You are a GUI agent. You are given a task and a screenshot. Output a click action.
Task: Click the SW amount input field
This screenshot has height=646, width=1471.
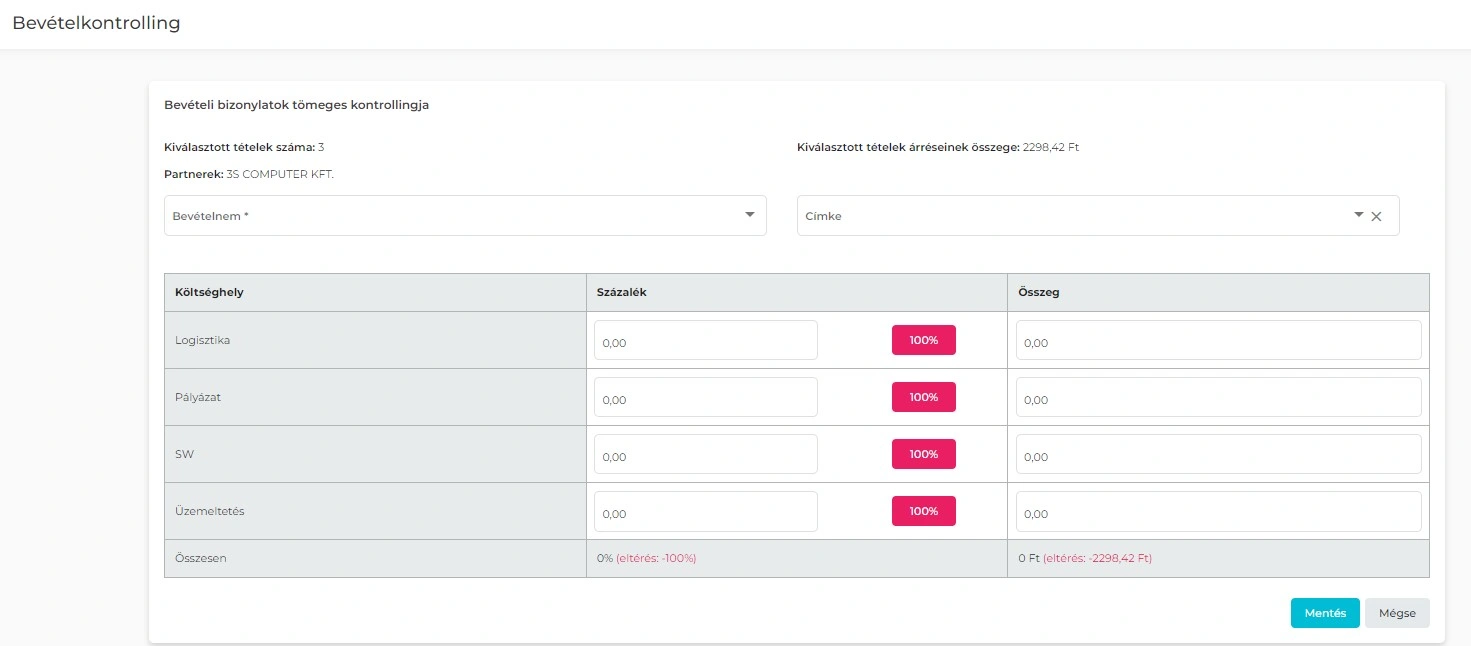coord(1218,455)
